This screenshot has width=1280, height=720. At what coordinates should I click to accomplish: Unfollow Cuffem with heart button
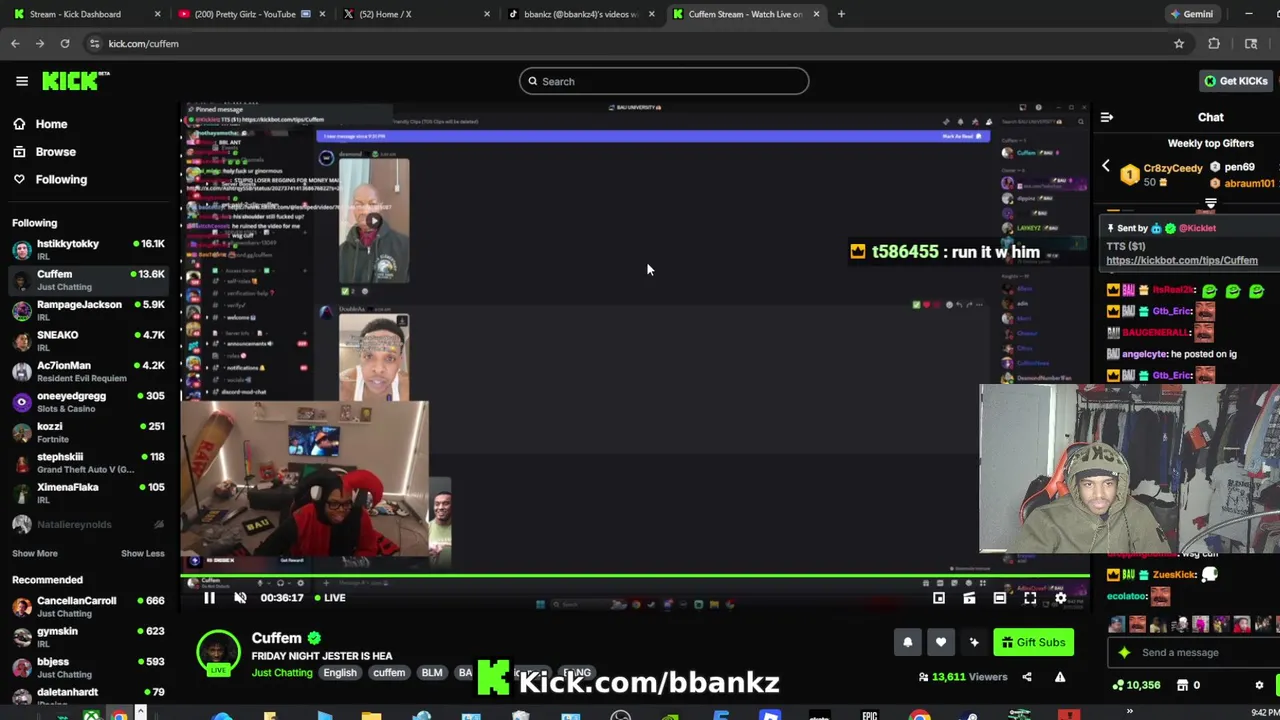(941, 643)
